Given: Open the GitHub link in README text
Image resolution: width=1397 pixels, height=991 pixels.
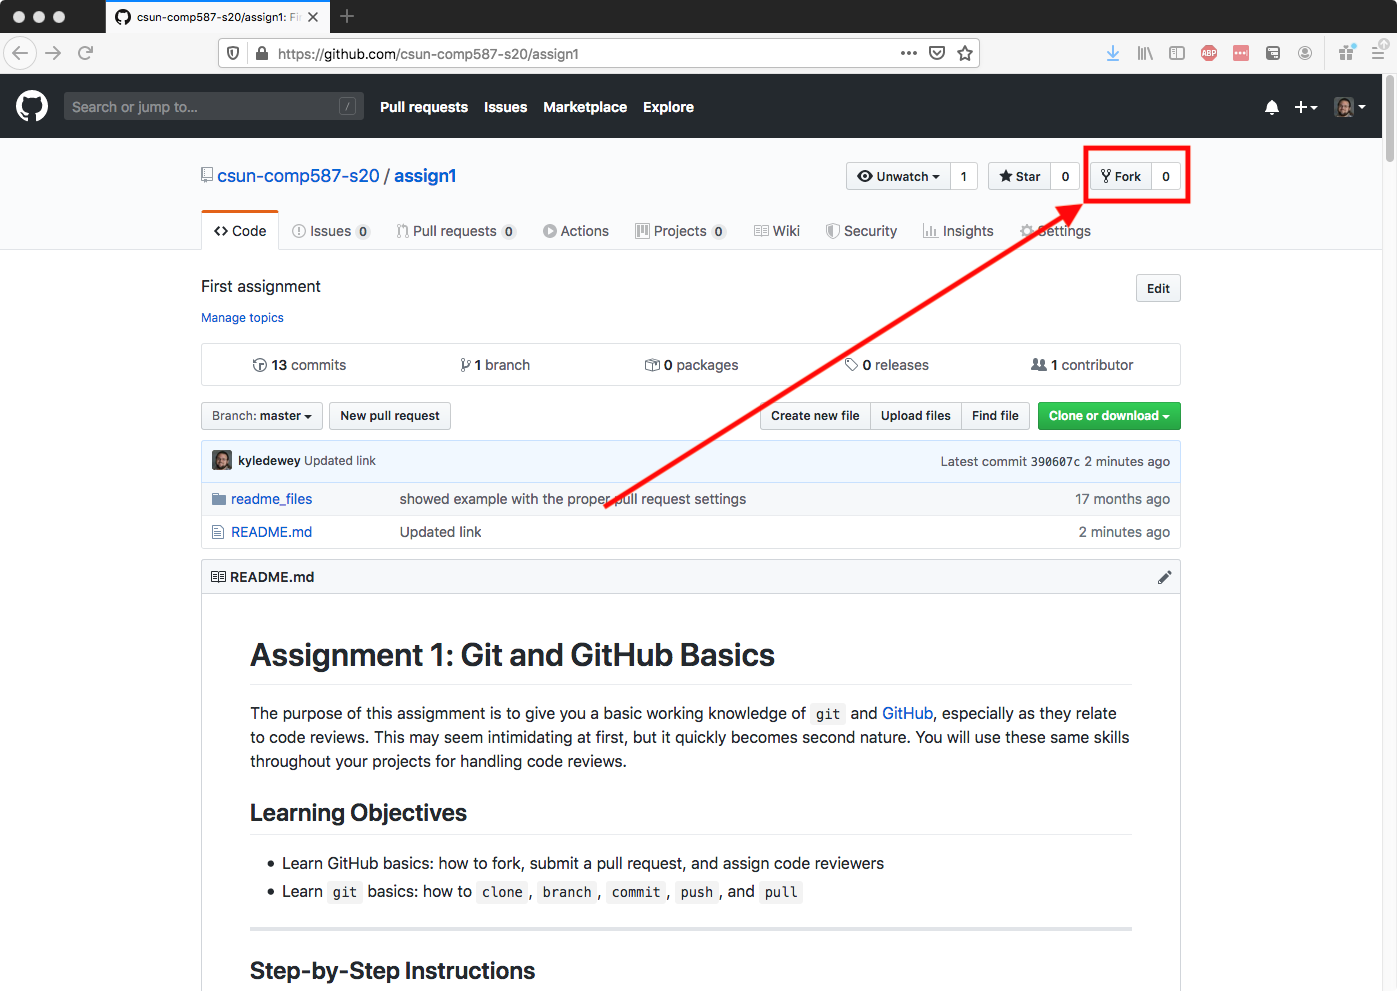Looking at the screenshot, I should (907, 713).
